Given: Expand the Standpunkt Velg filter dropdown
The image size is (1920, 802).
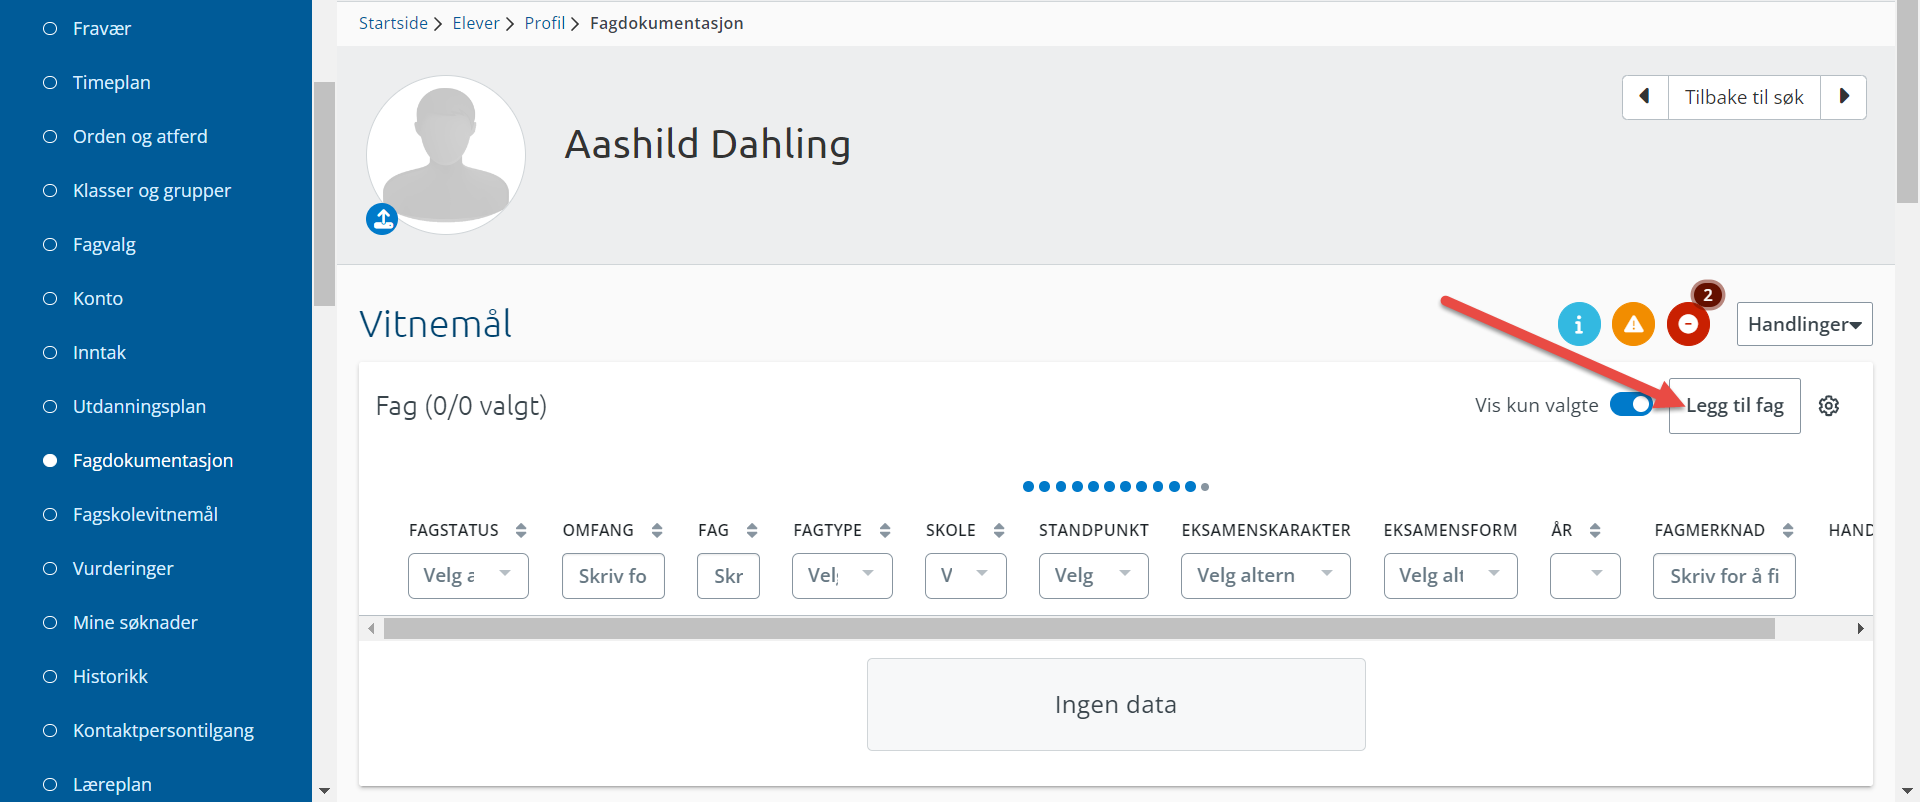Looking at the screenshot, I should [x=1093, y=576].
